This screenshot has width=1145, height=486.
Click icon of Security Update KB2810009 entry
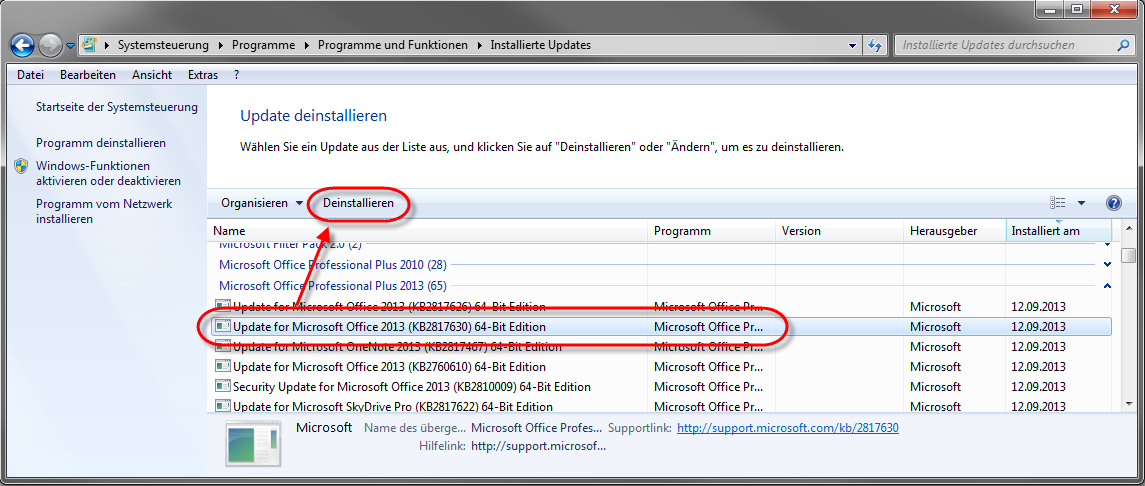coord(224,387)
